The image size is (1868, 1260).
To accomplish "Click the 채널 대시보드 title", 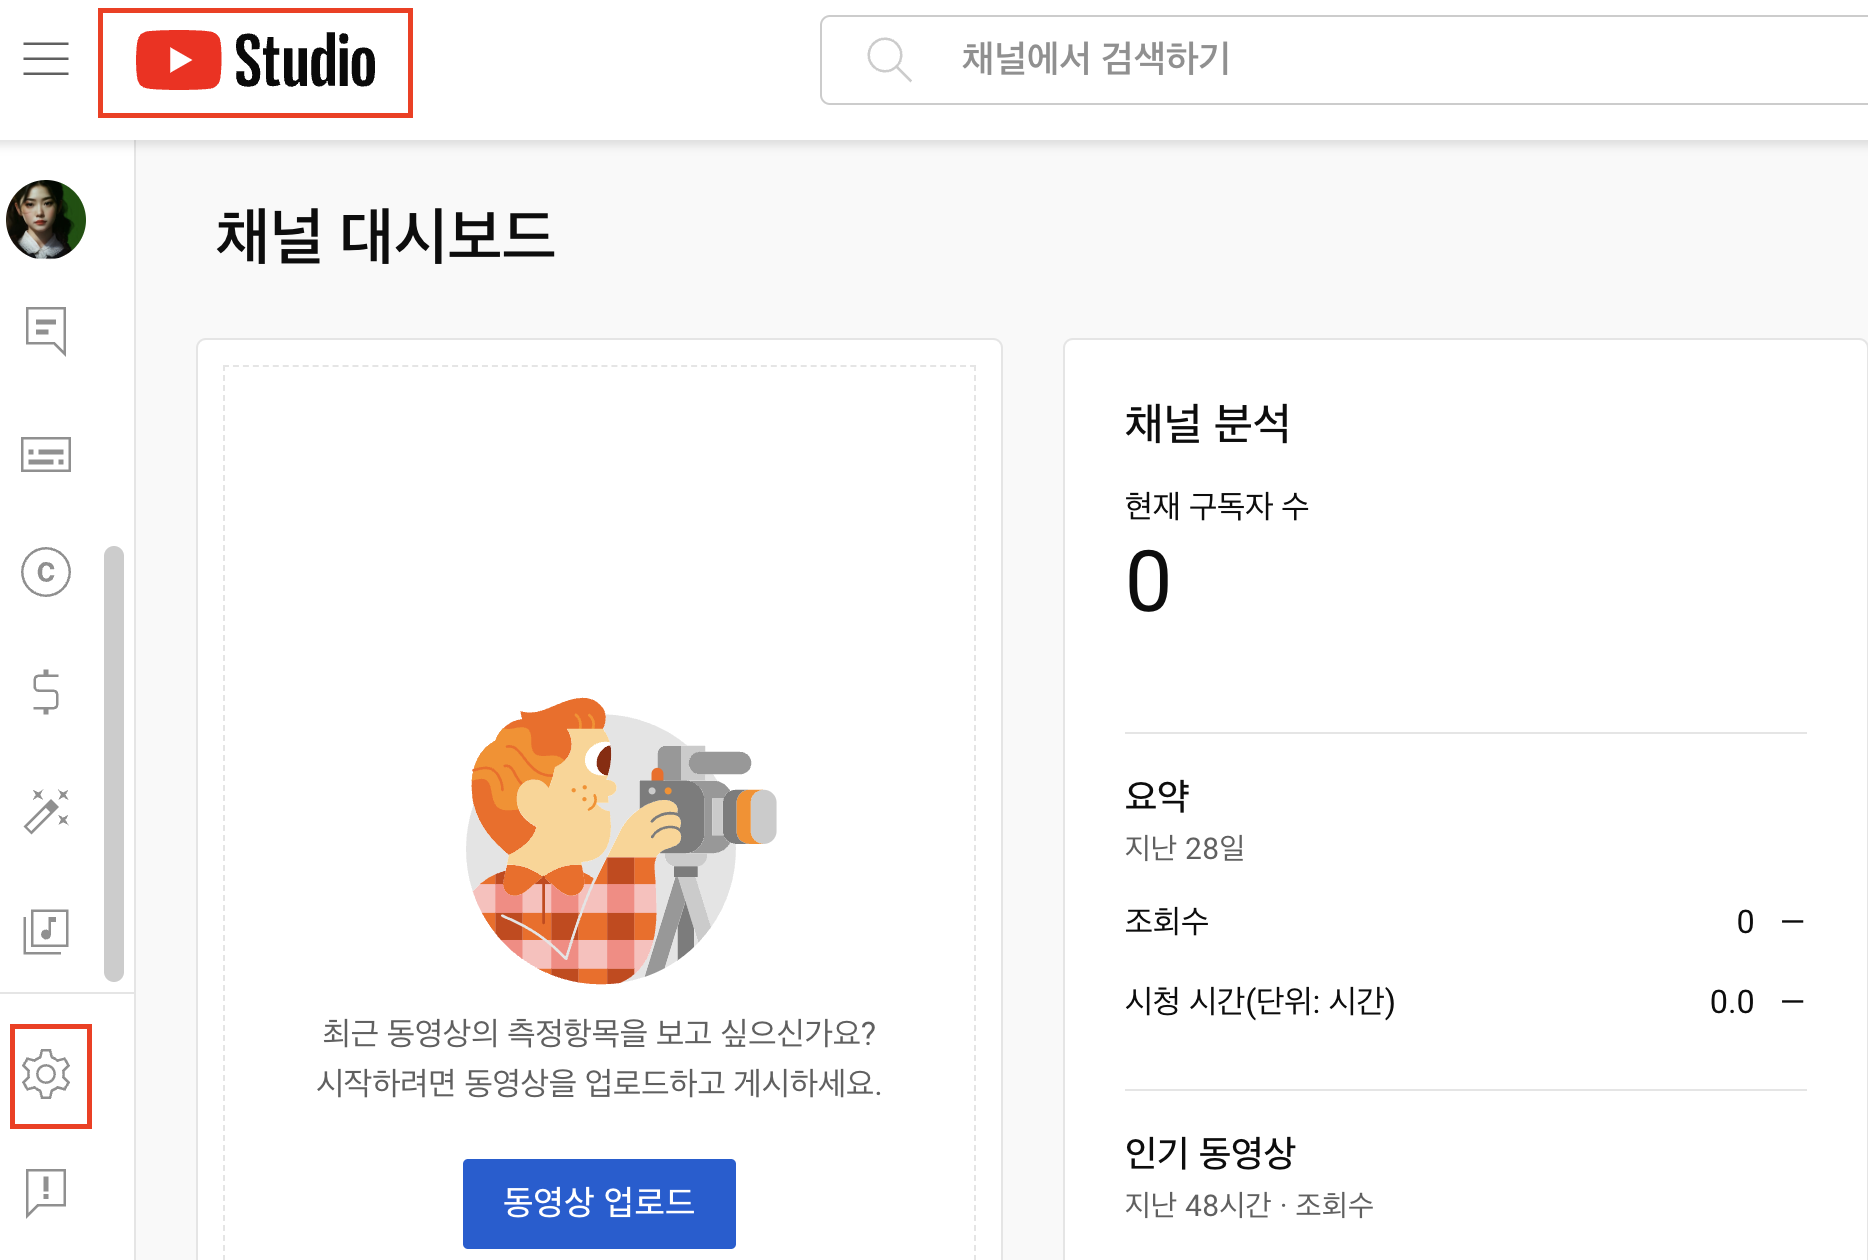I will (385, 237).
